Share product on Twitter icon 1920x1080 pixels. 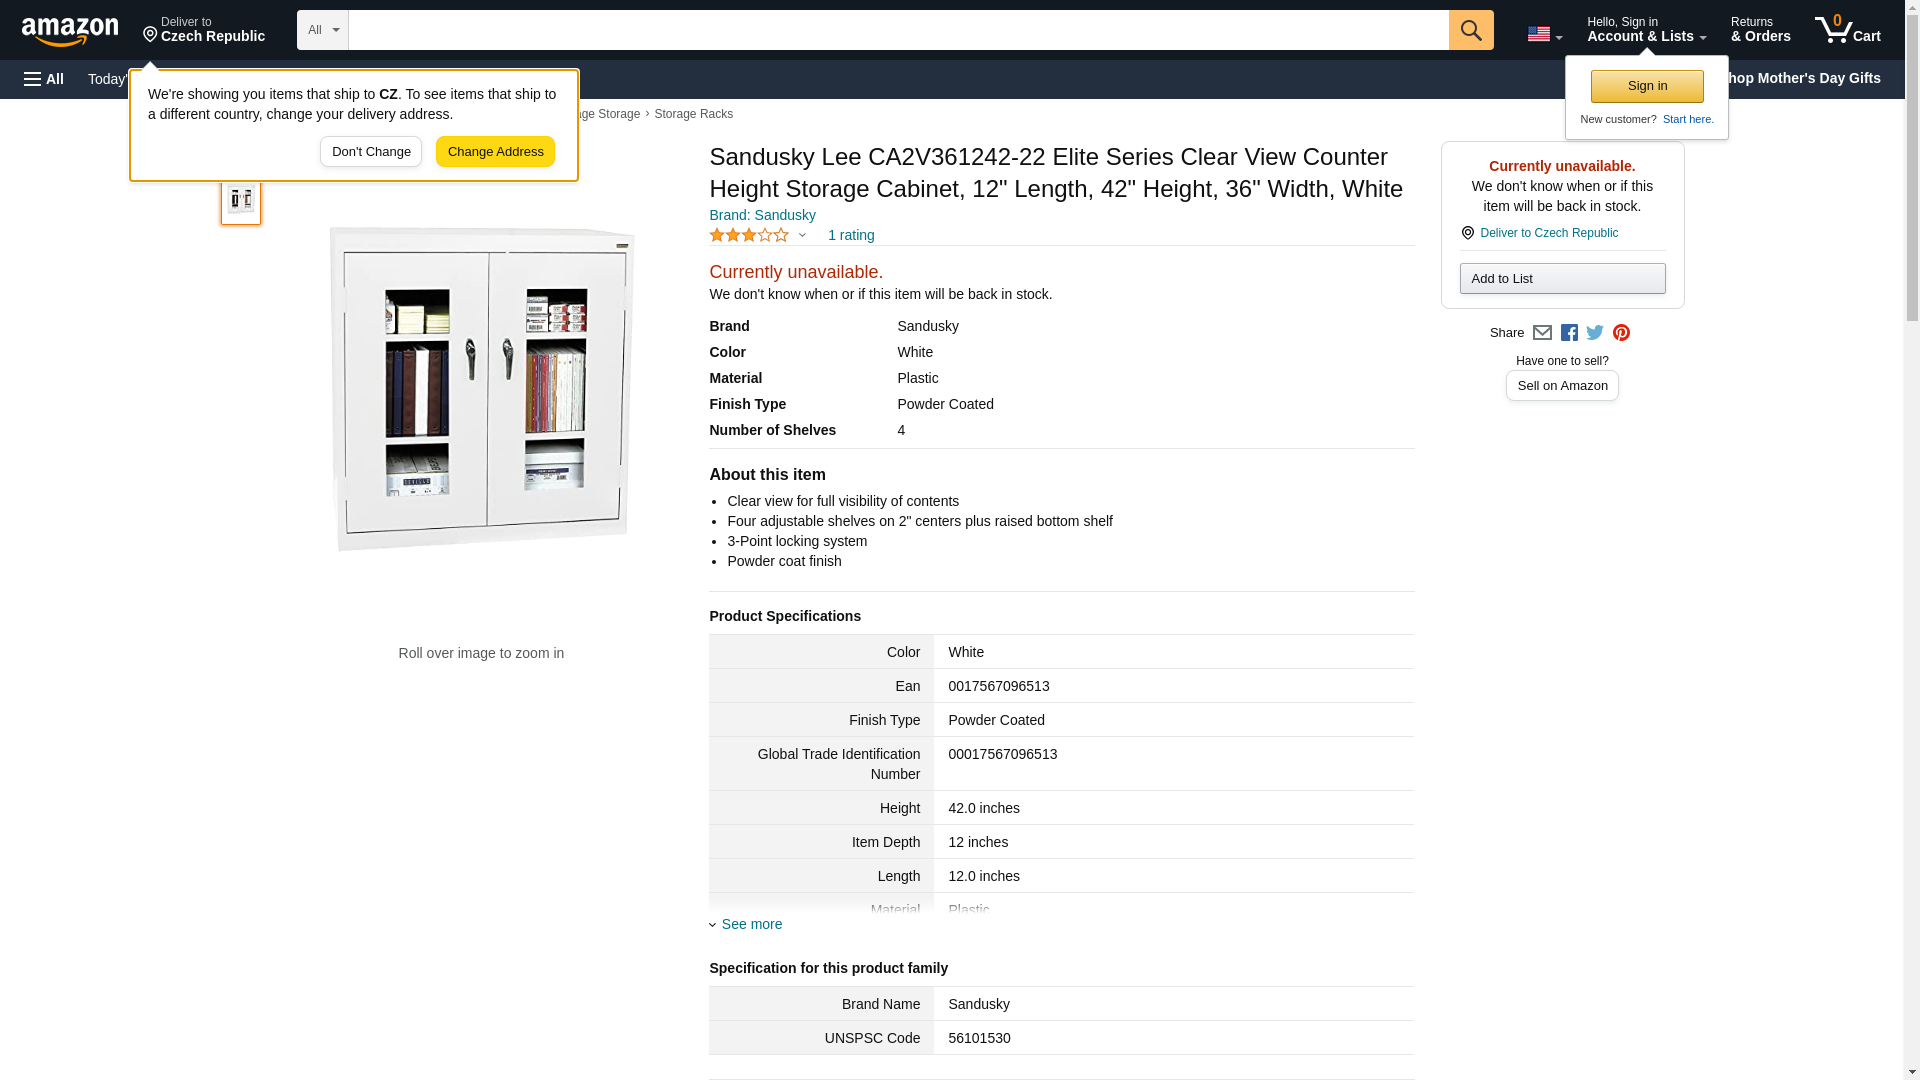(1595, 333)
